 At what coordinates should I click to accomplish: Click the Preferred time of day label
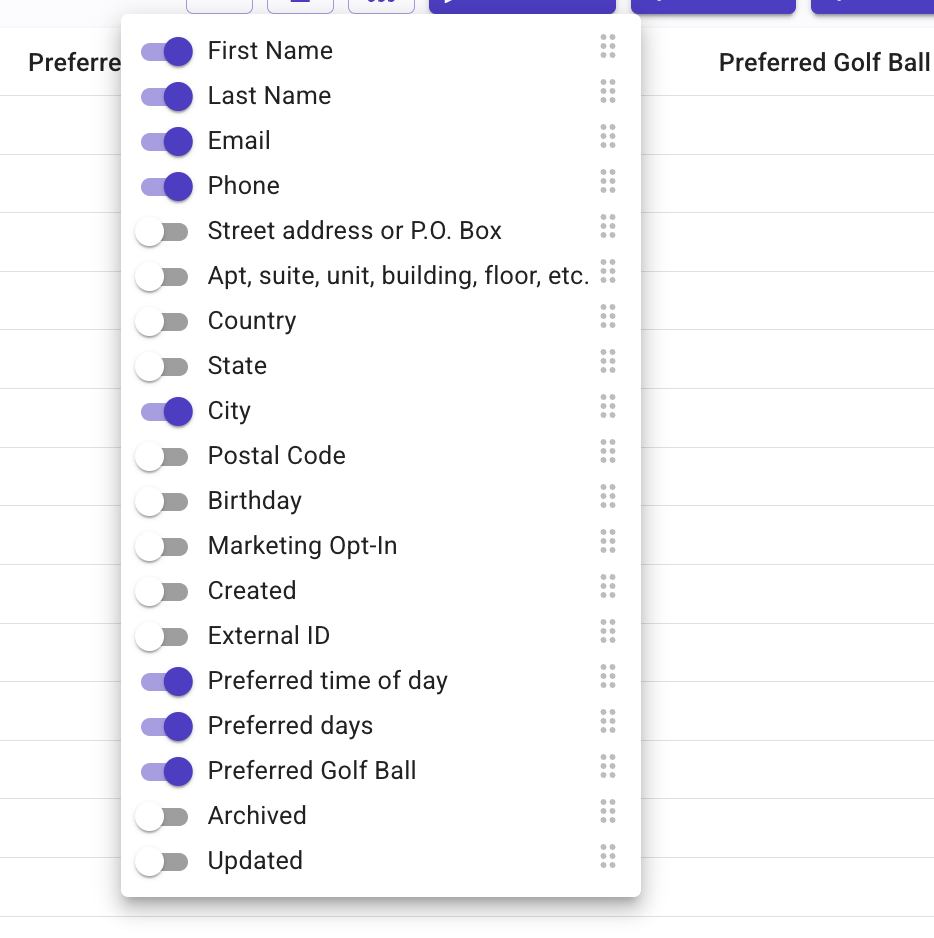(x=327, y=681)
